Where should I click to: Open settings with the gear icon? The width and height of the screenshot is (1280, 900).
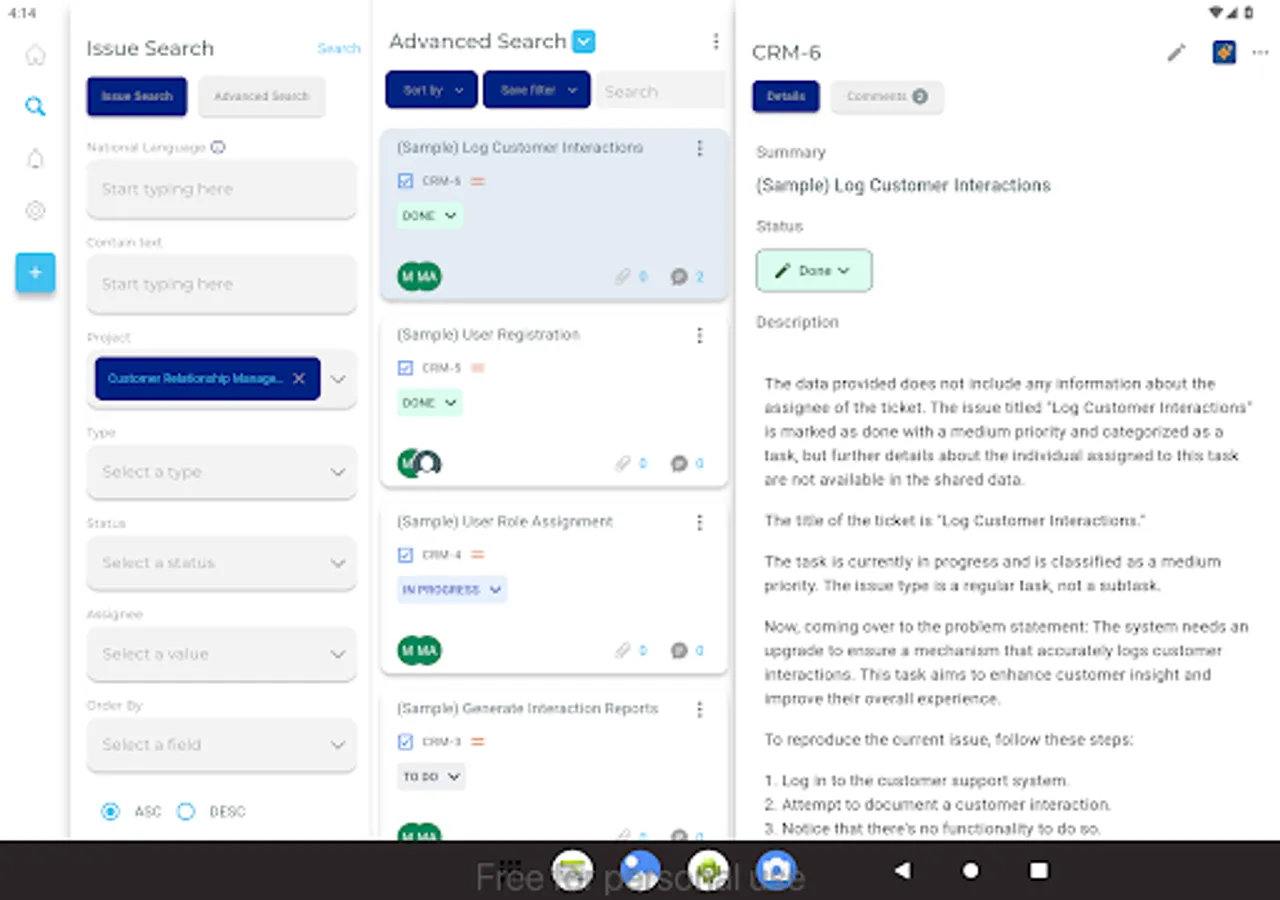click(35, 210)
